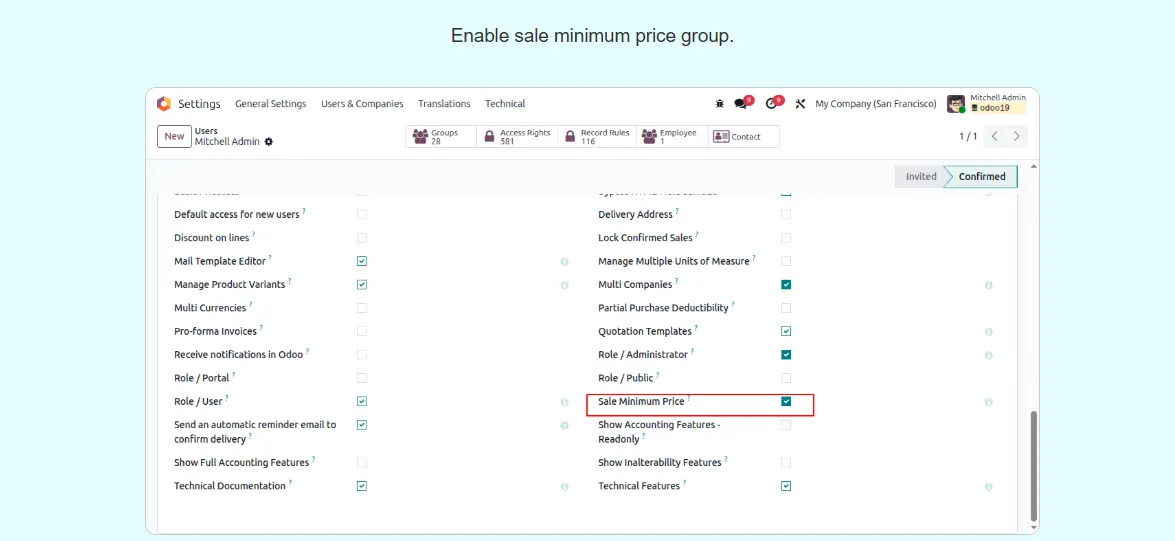Open the Users & Companies menu
Image resolution: width=1175 pixels, height=541 pixels.
362,104
